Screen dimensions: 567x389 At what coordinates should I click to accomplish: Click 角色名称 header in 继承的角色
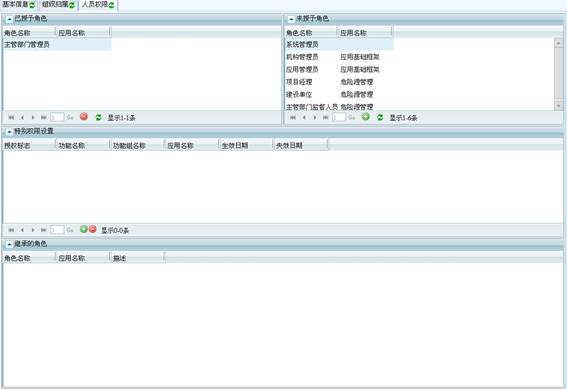coord(29,258)
